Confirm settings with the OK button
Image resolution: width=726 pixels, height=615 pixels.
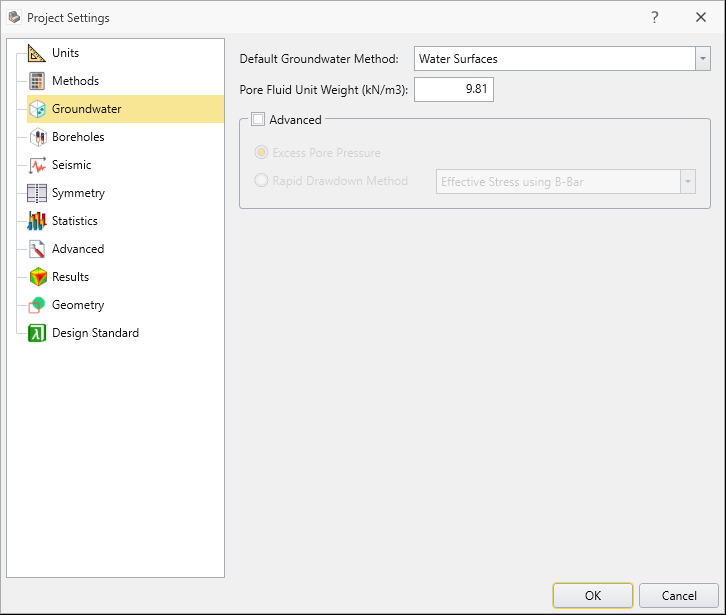tap(593, 596)
